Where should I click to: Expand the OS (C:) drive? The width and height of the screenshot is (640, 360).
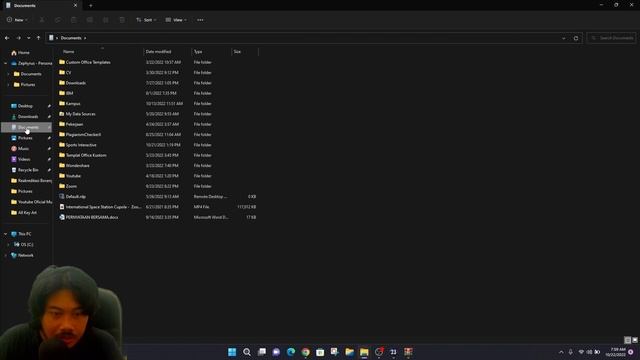(x=8, y=244)
